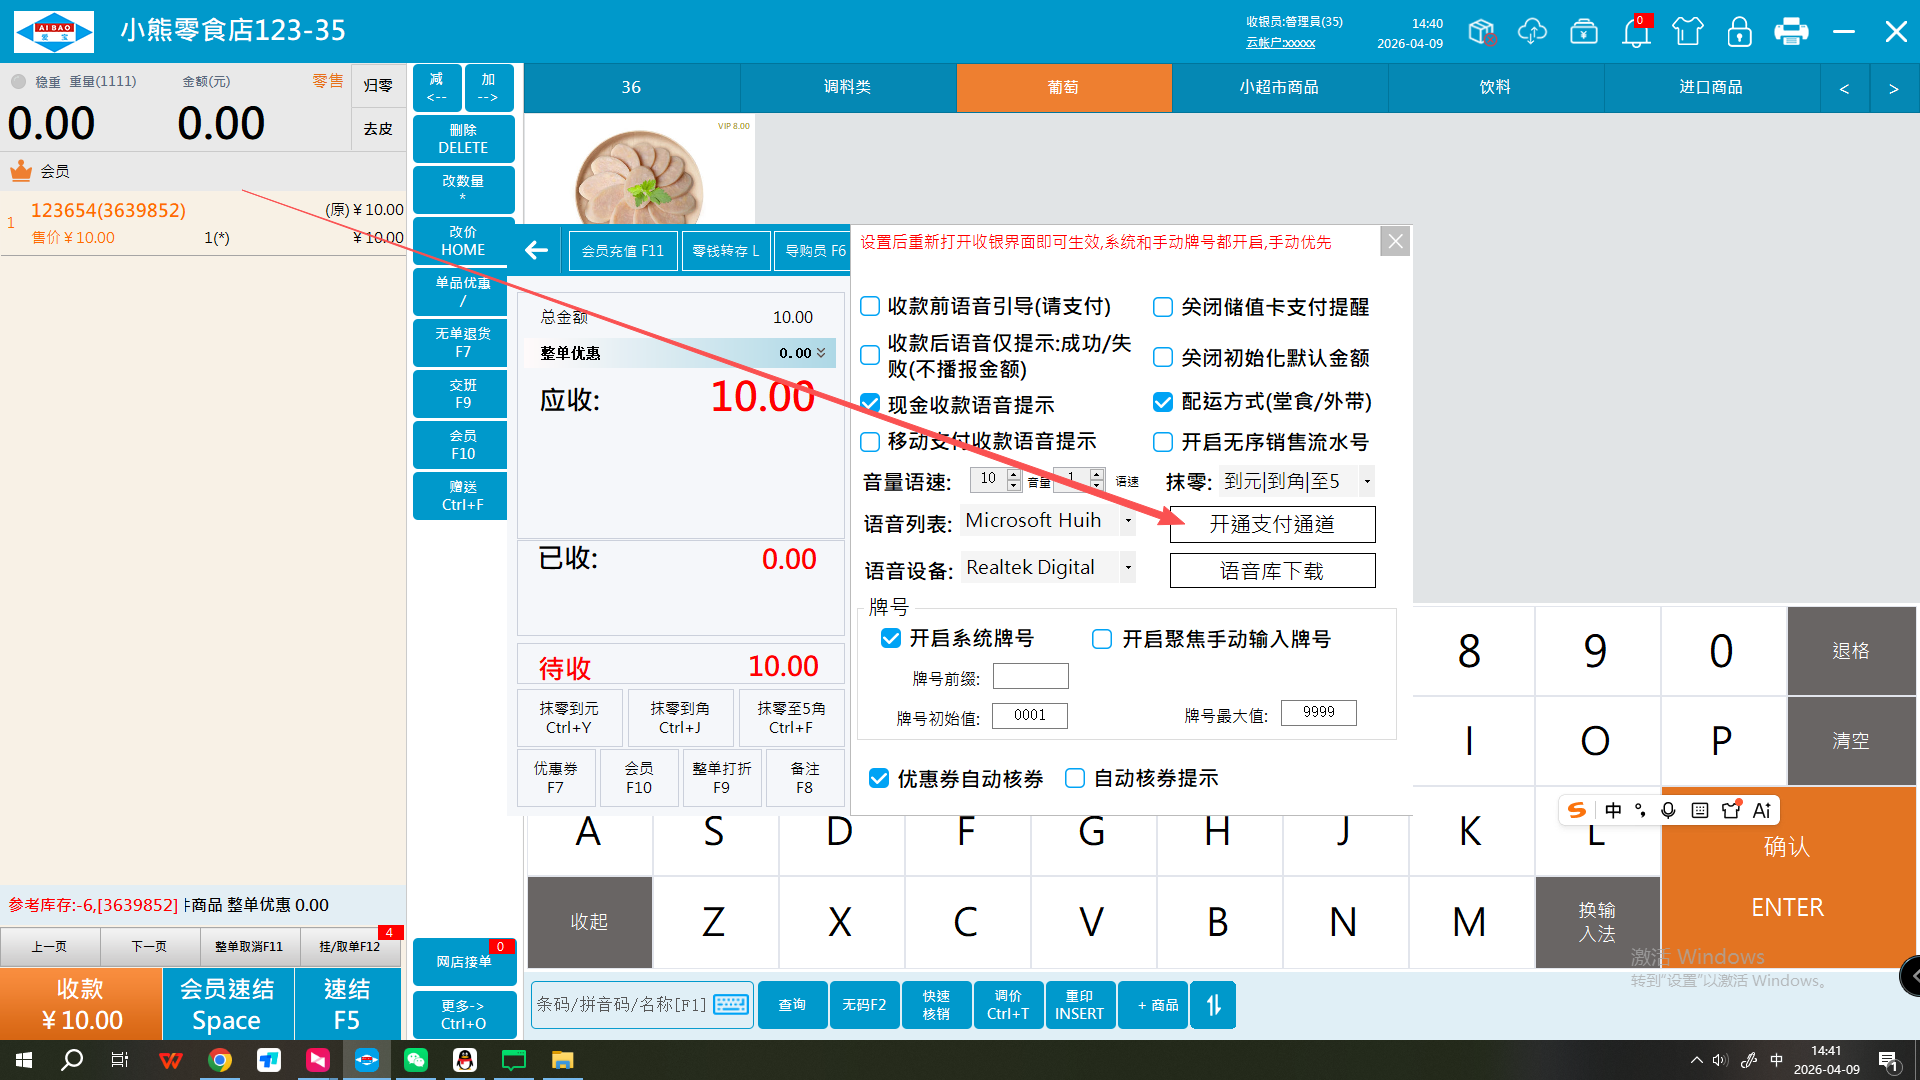Open the cash drawer icon
This screenshot has width=1920, height=1080.
click(1584, 32)
